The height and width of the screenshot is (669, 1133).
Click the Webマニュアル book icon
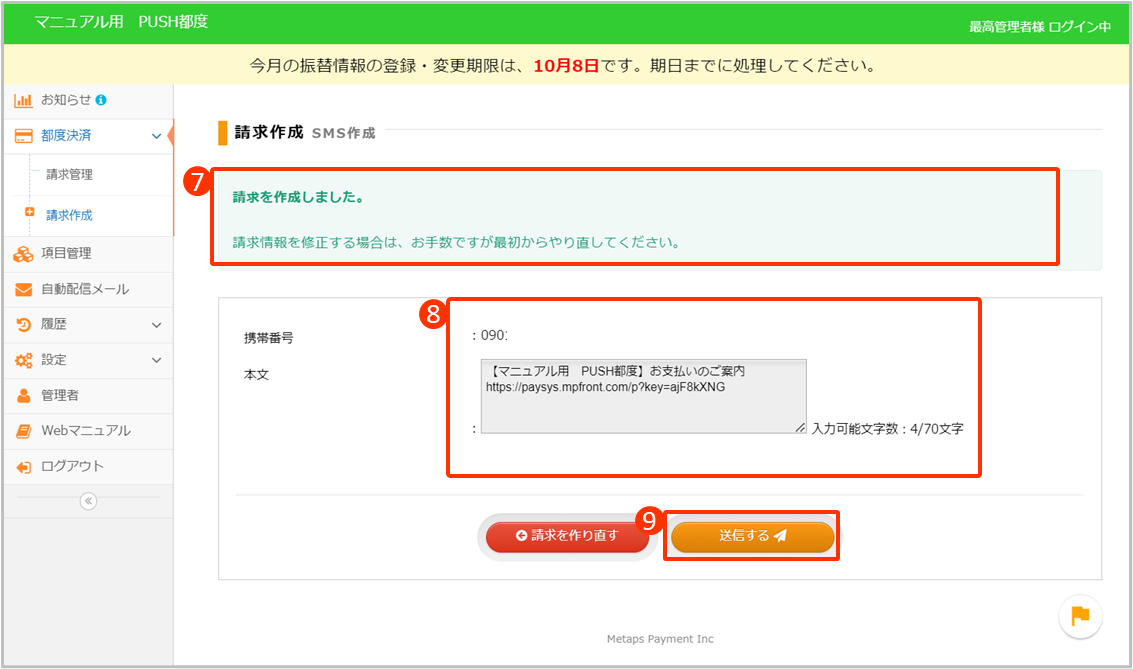pyautogui.click(x=24, y=431)
